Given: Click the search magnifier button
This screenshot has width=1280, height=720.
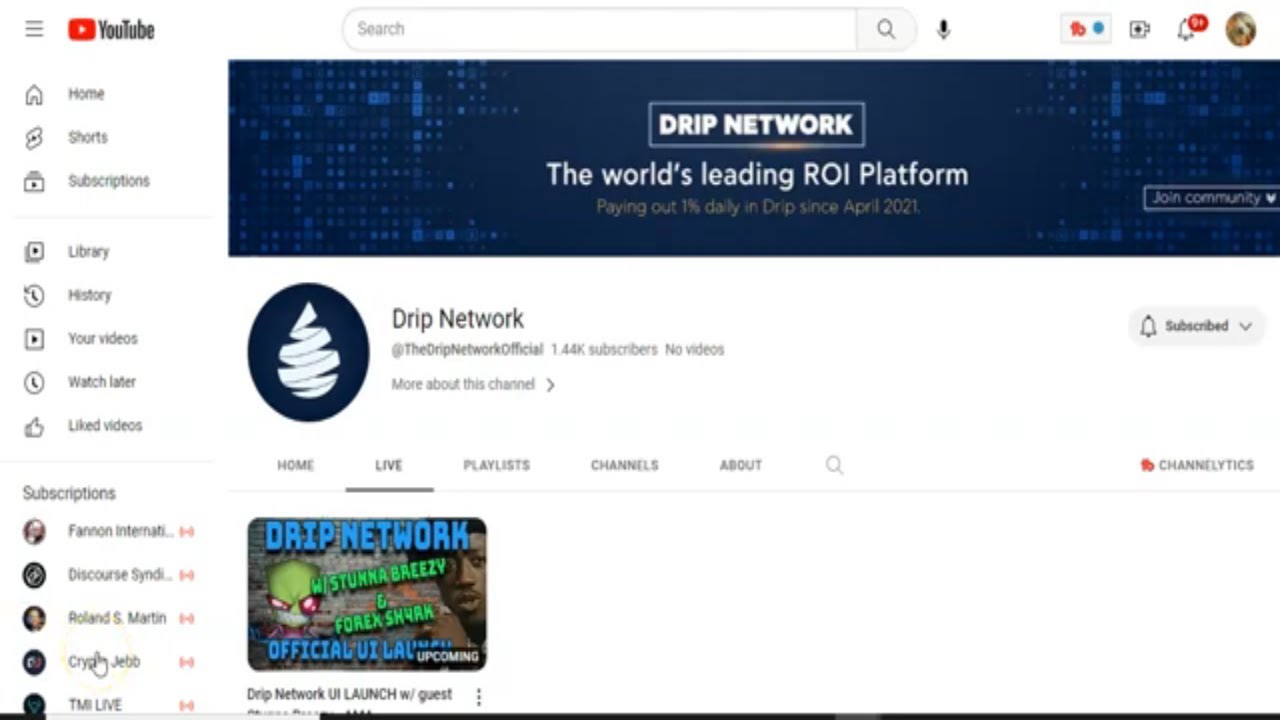Looking at the screenshot, I should tap(886, 29).
